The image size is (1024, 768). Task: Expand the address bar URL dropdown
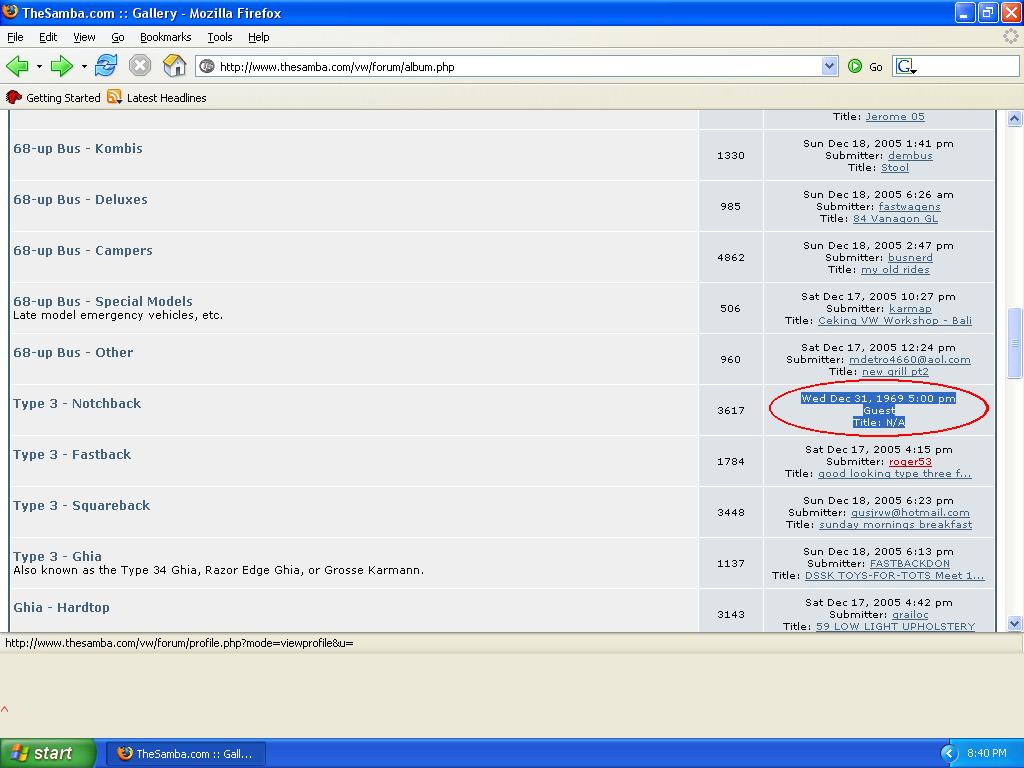pos(829,66)
